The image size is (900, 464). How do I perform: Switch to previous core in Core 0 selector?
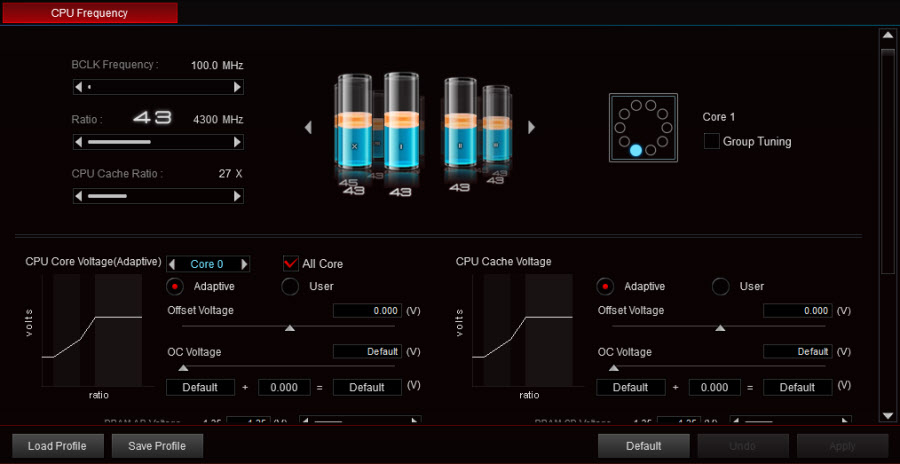(172, 264)
